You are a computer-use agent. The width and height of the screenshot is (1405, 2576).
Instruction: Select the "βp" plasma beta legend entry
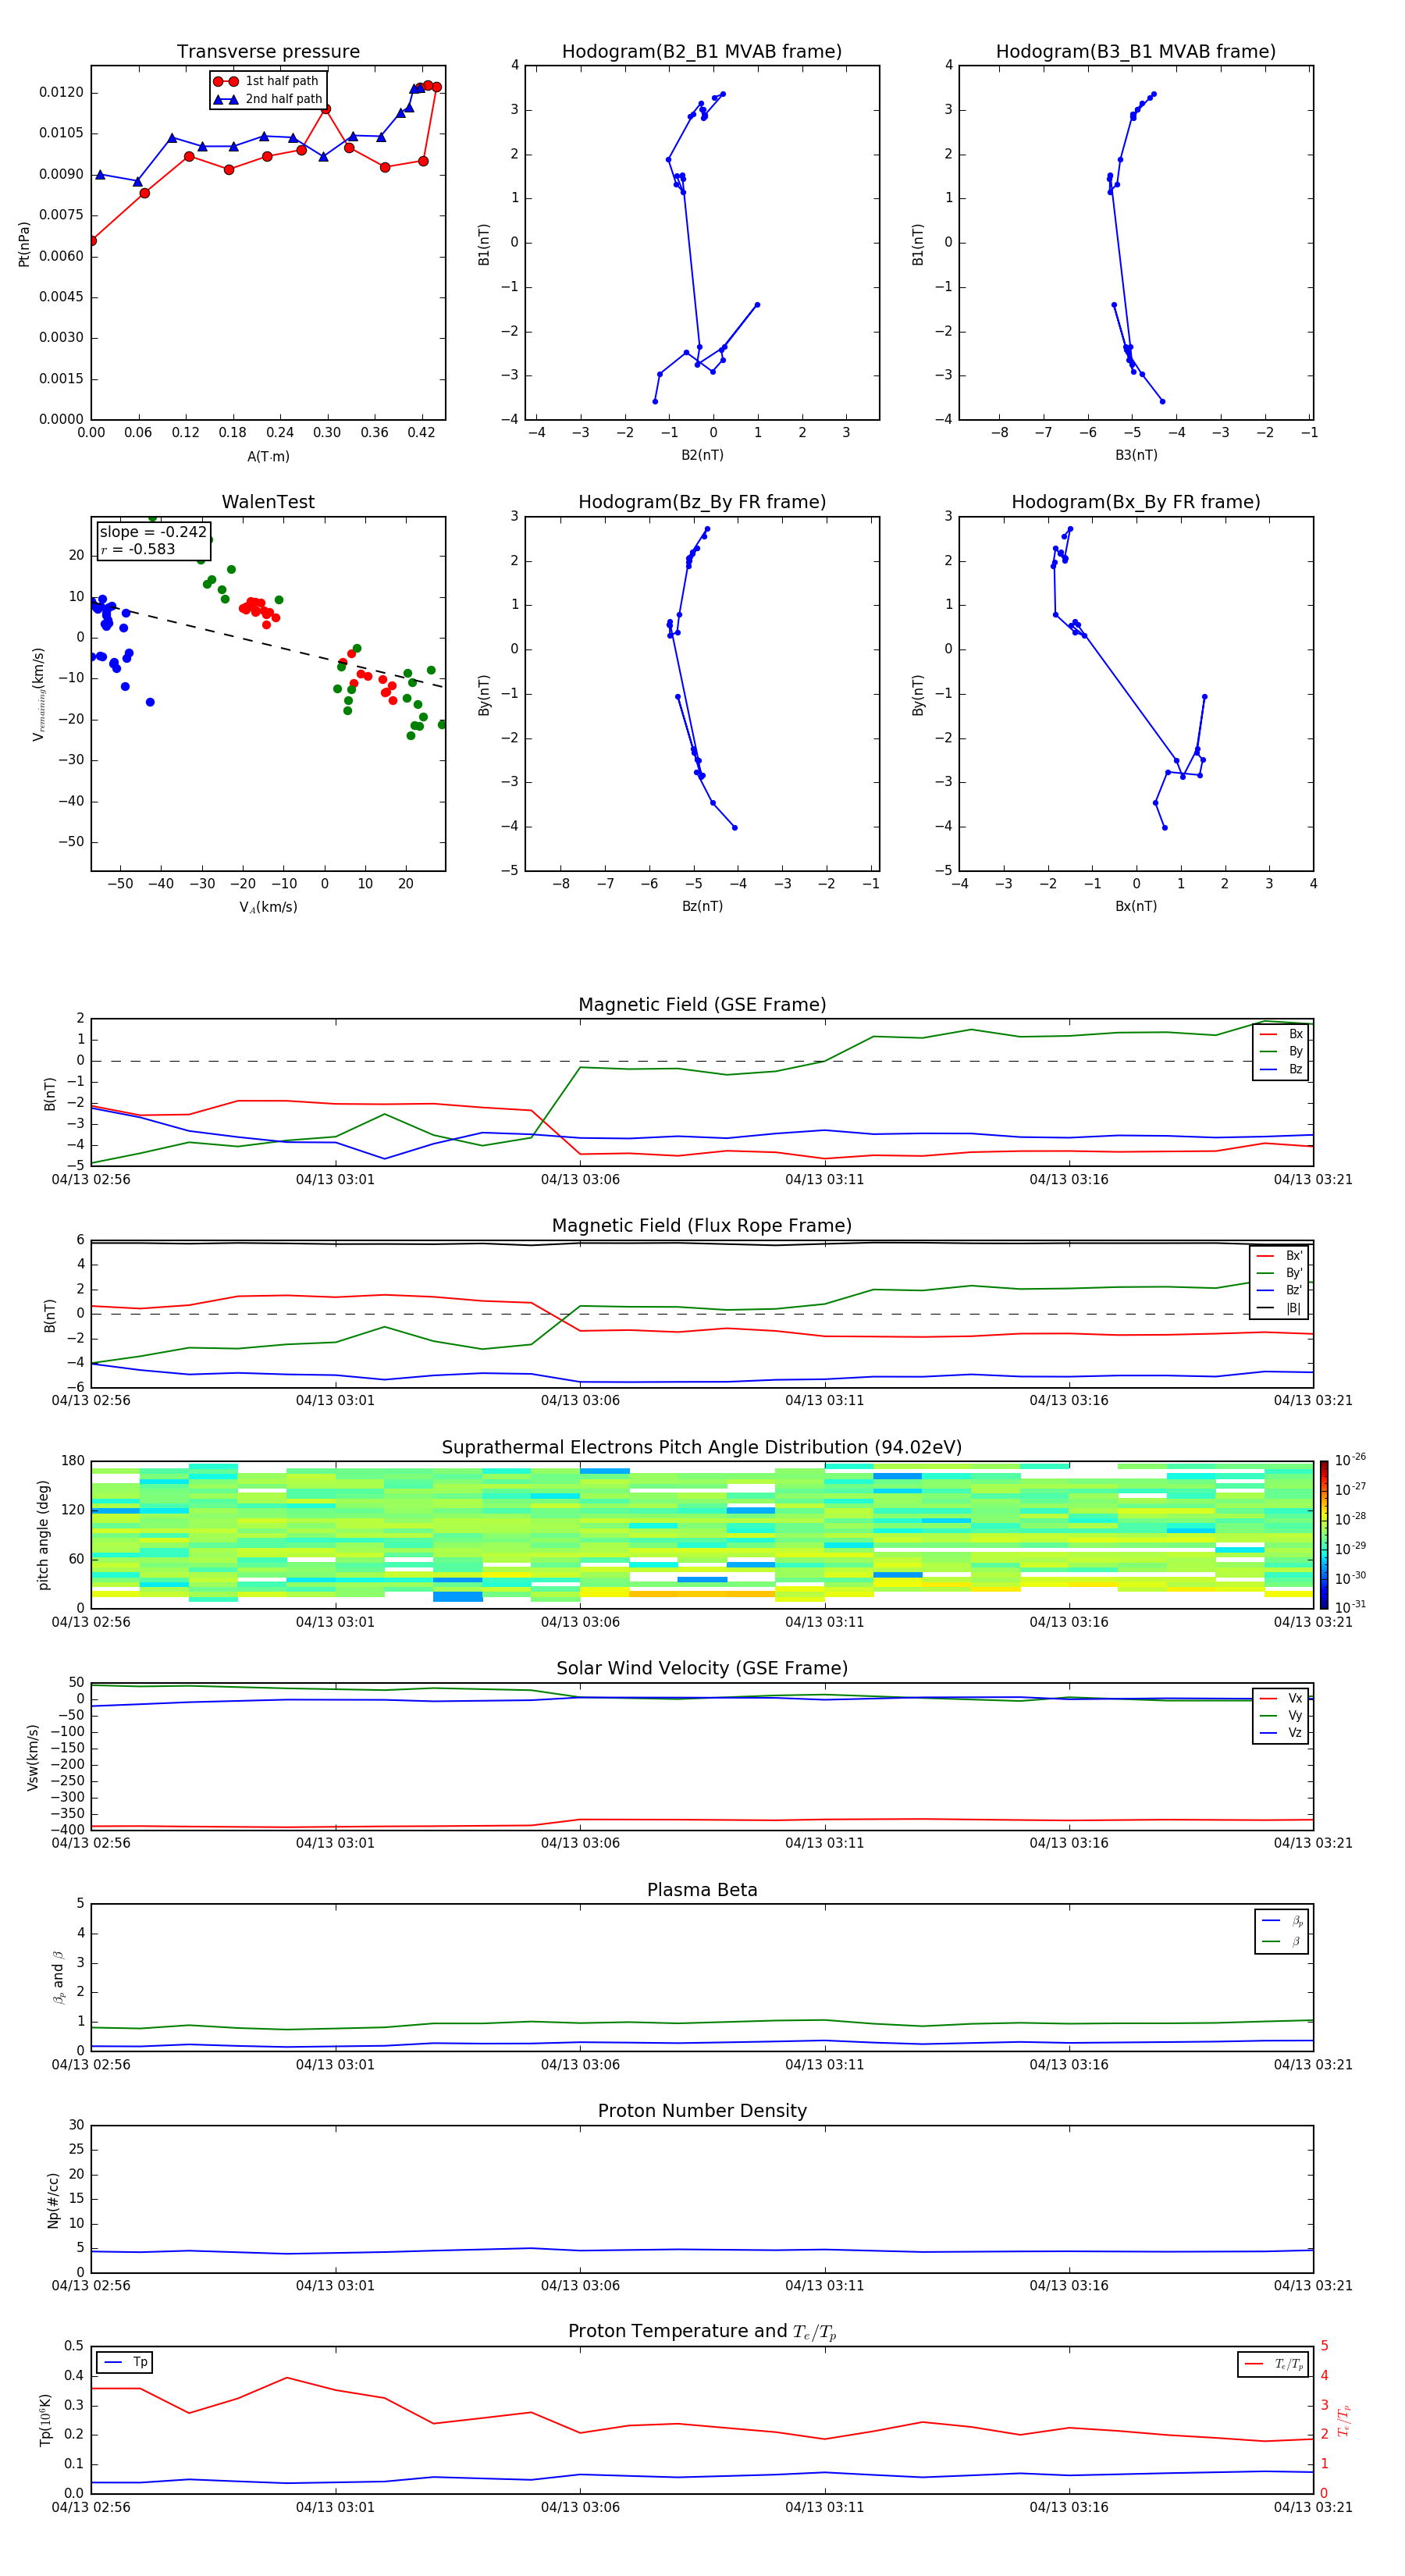click(x=1282, y=1921)
